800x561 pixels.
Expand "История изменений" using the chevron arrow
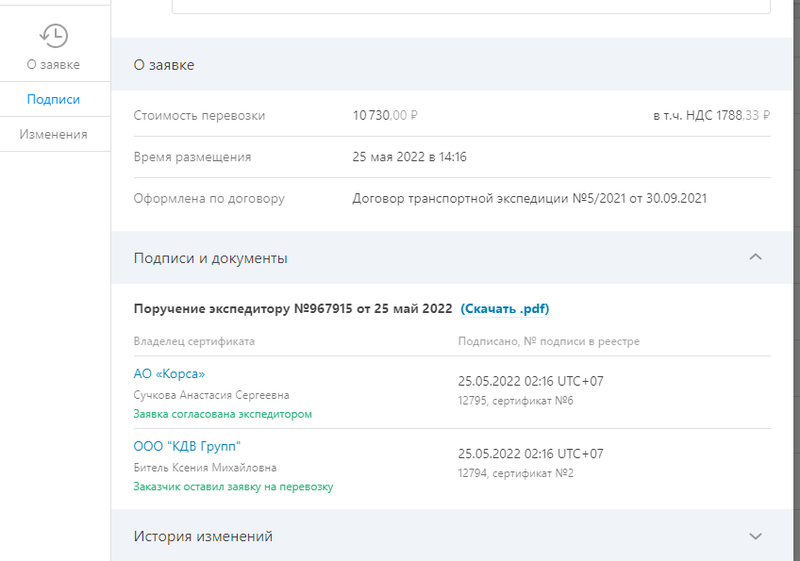755,536
